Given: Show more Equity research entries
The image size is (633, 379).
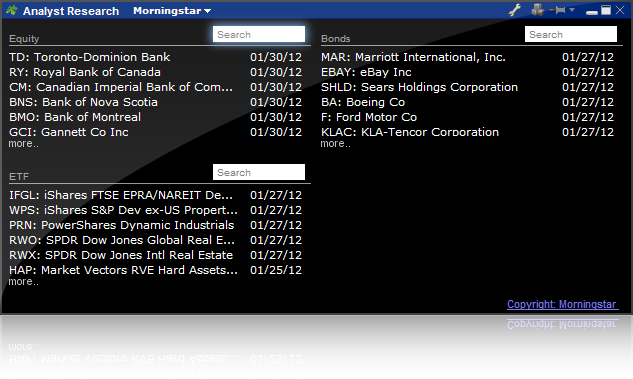Looking at the screenshot, I should [x=23, y=144].
